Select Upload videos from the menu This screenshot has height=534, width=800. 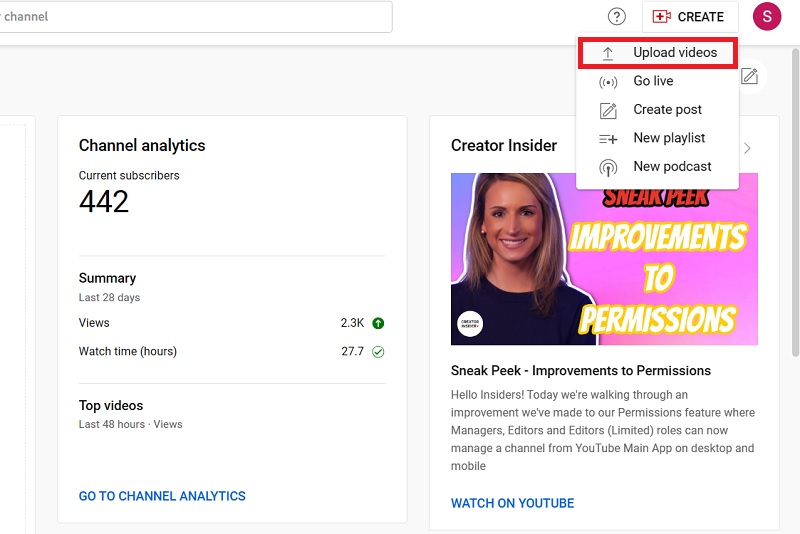tap(658, 53)
